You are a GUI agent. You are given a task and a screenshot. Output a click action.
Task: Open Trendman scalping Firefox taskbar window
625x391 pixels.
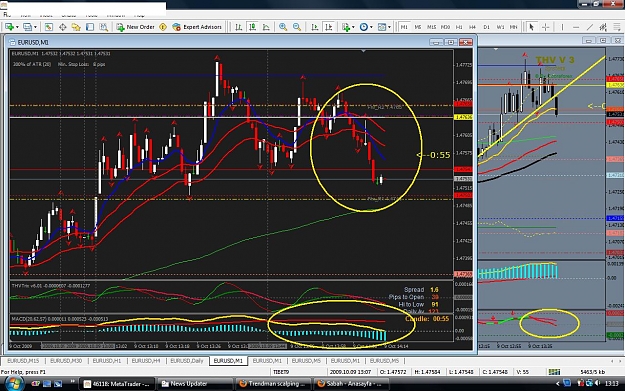tap(273, 384)
